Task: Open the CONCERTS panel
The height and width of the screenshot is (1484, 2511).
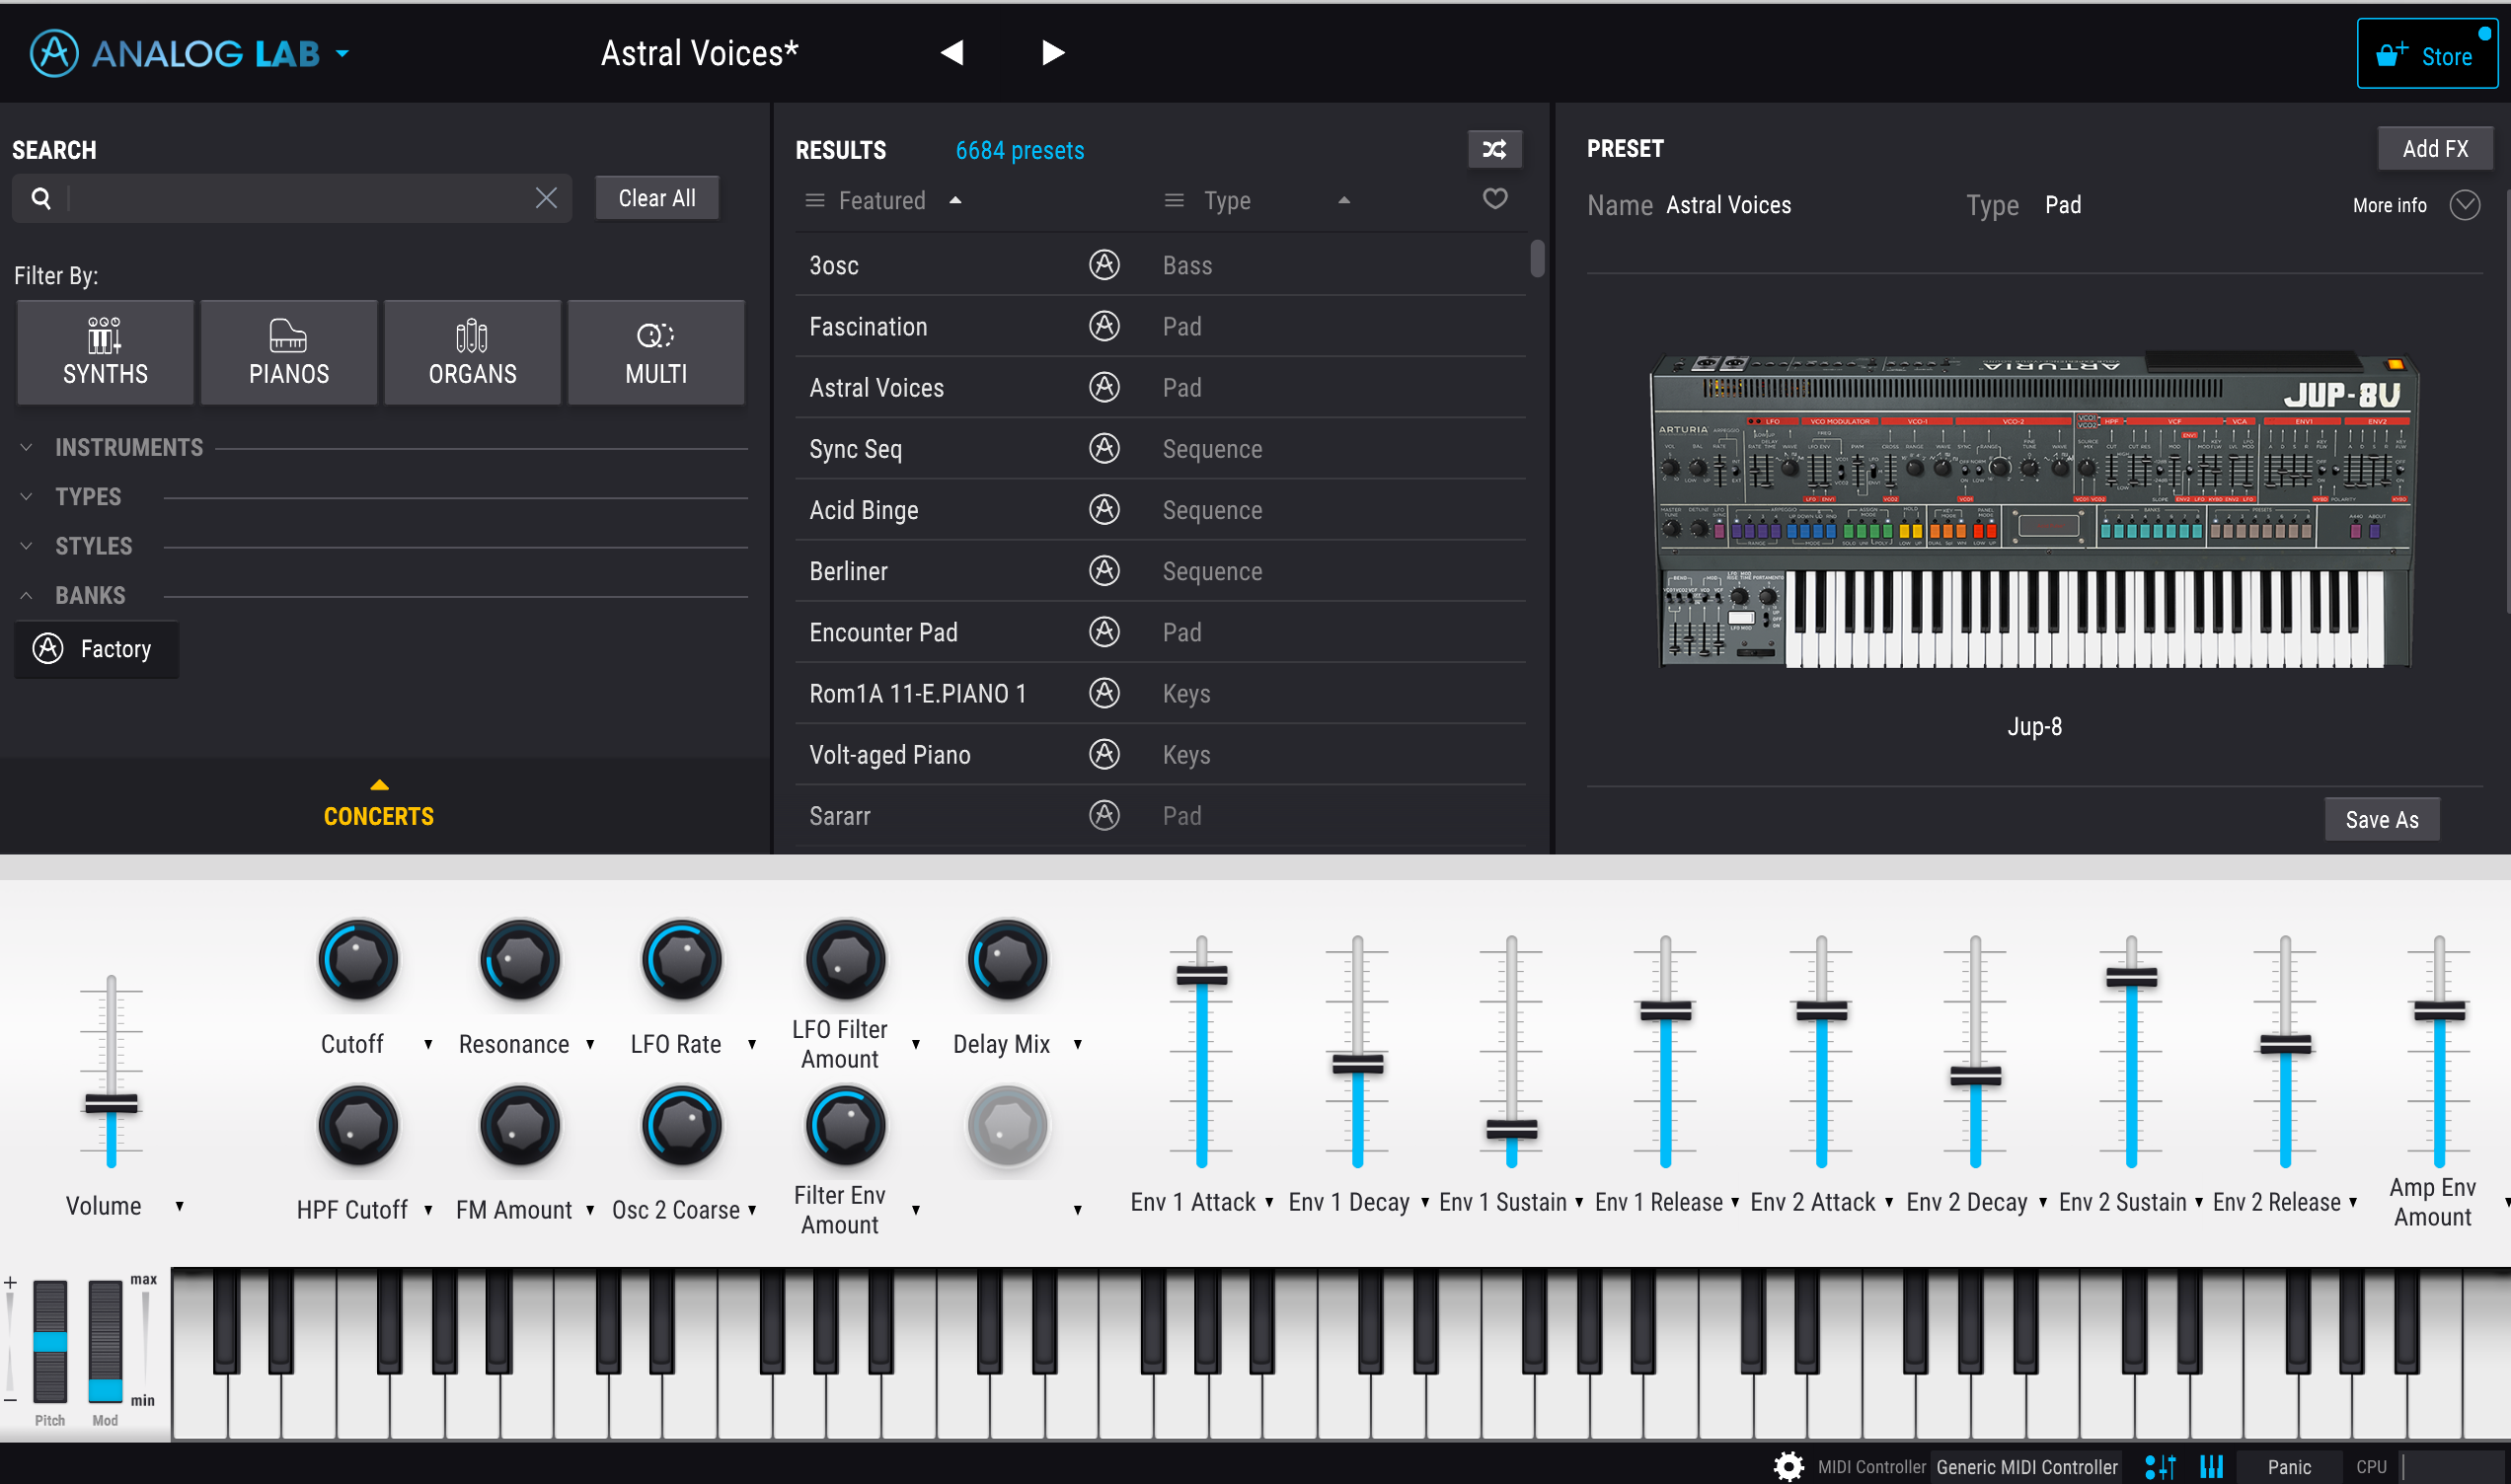Action: (379, 805)
